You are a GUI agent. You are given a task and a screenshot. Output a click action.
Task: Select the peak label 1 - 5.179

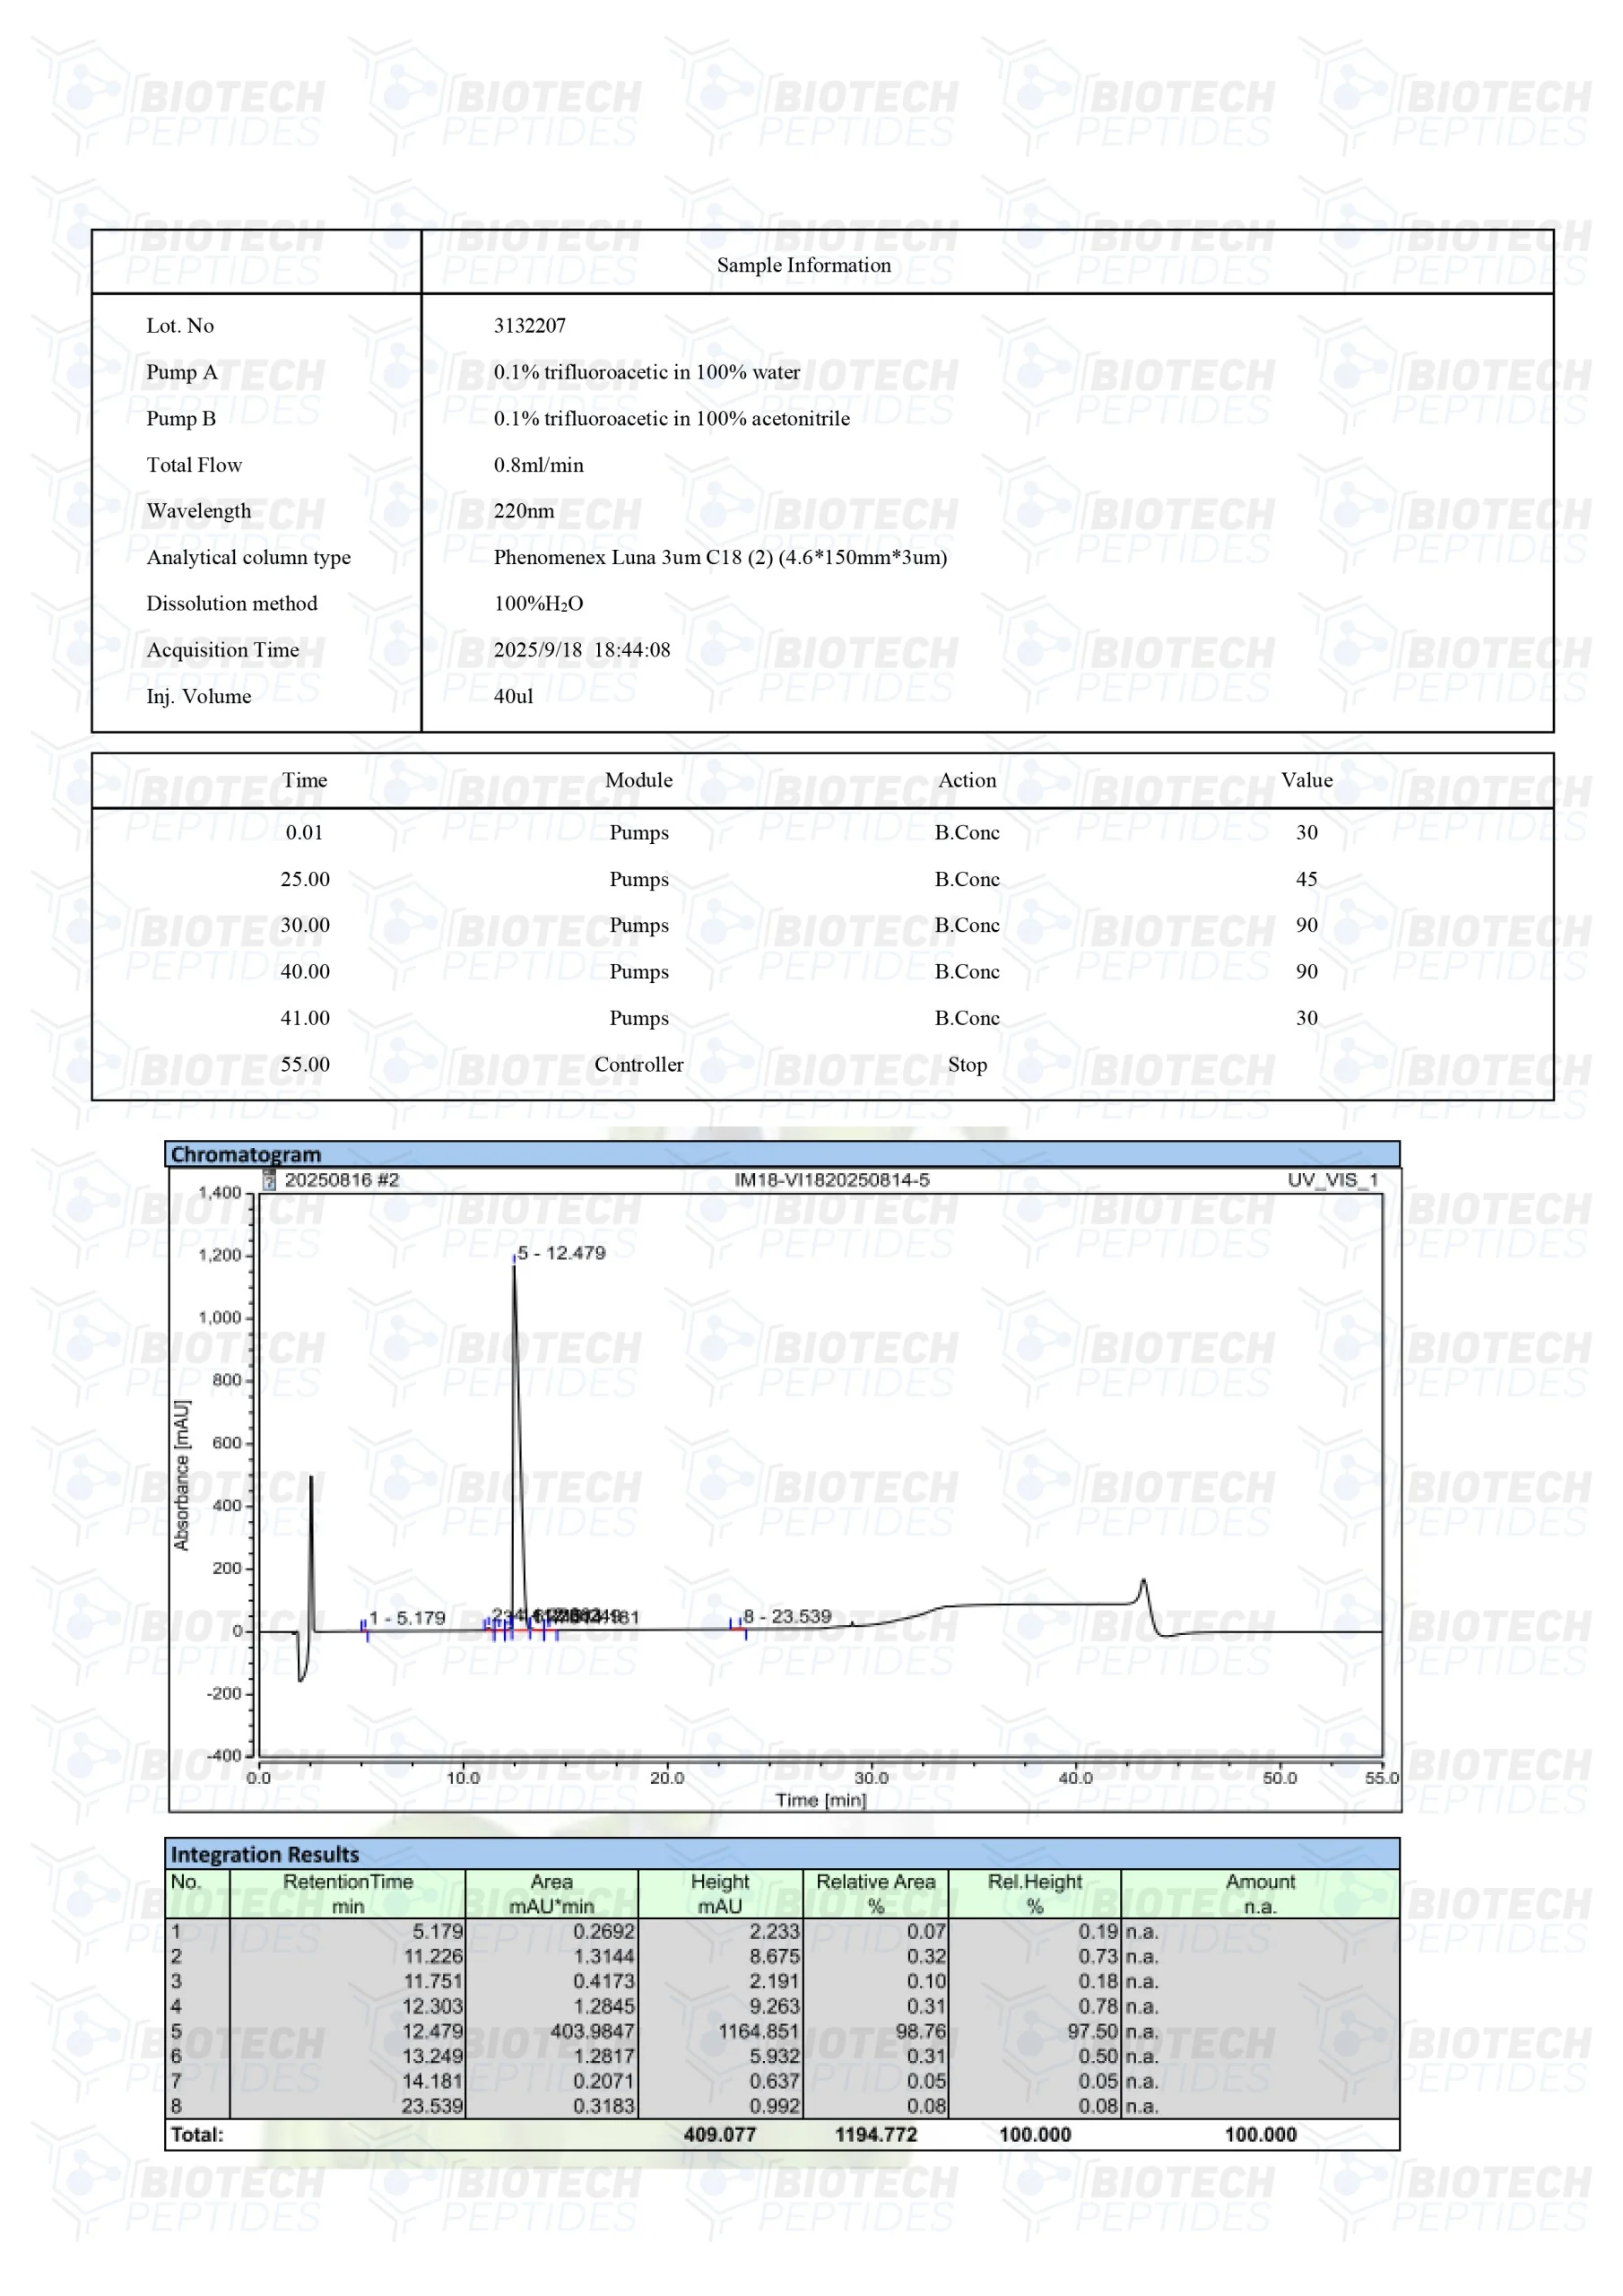tap(406, 1618)
